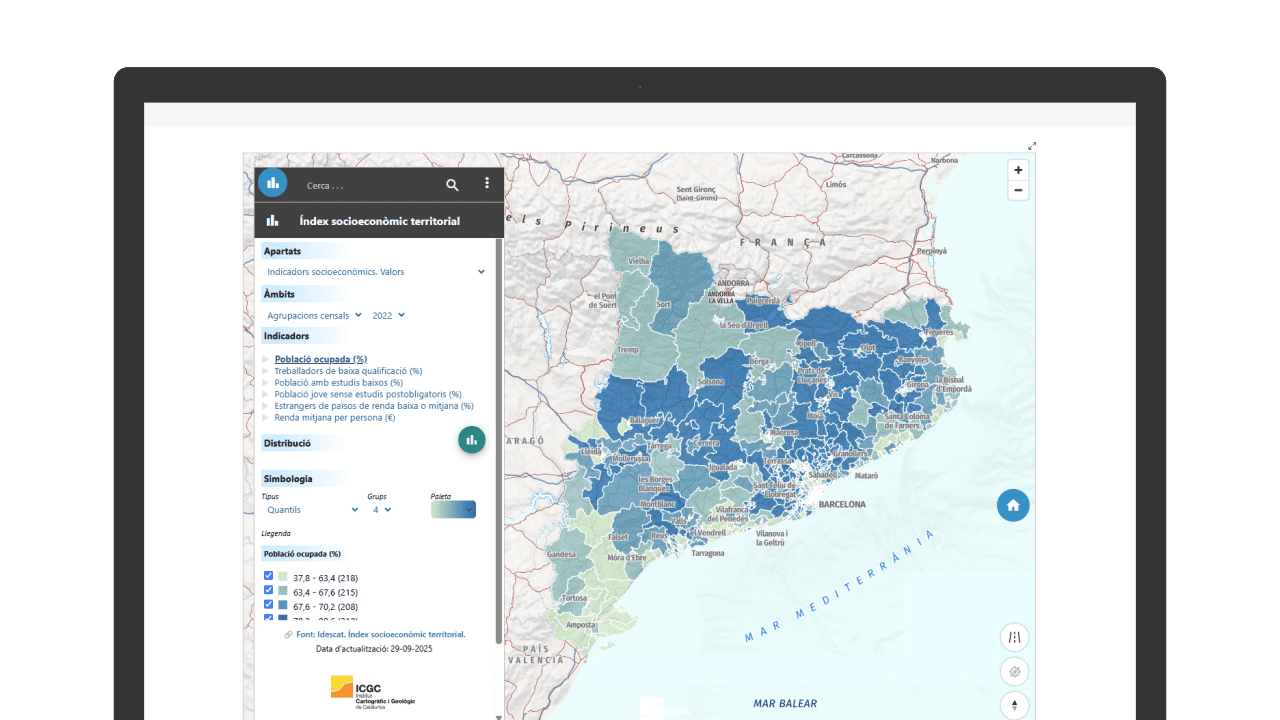The height and width of the screenshot is (720, 1280).
Task: Open the Paleta color ramp selector
Action: tap(452, 509)
